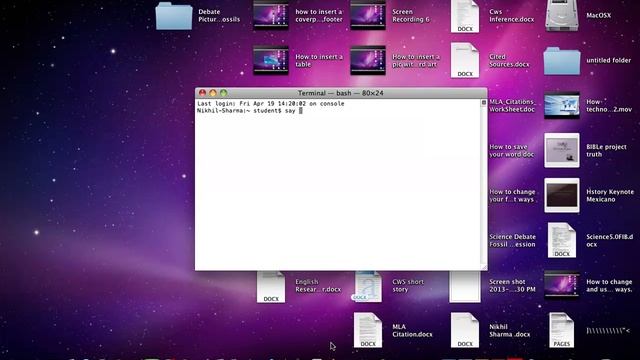Select the untitled folder icon

(x=562, y=61)
